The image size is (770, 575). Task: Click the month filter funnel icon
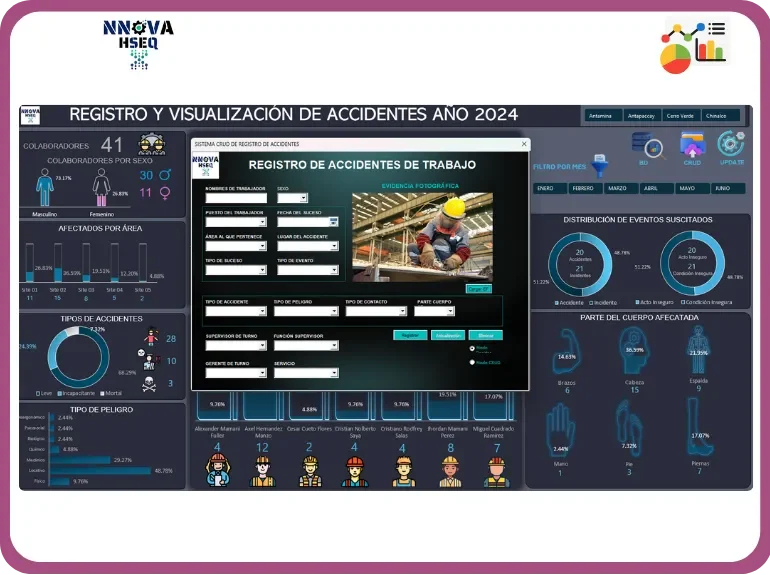[x=601, y=164]
